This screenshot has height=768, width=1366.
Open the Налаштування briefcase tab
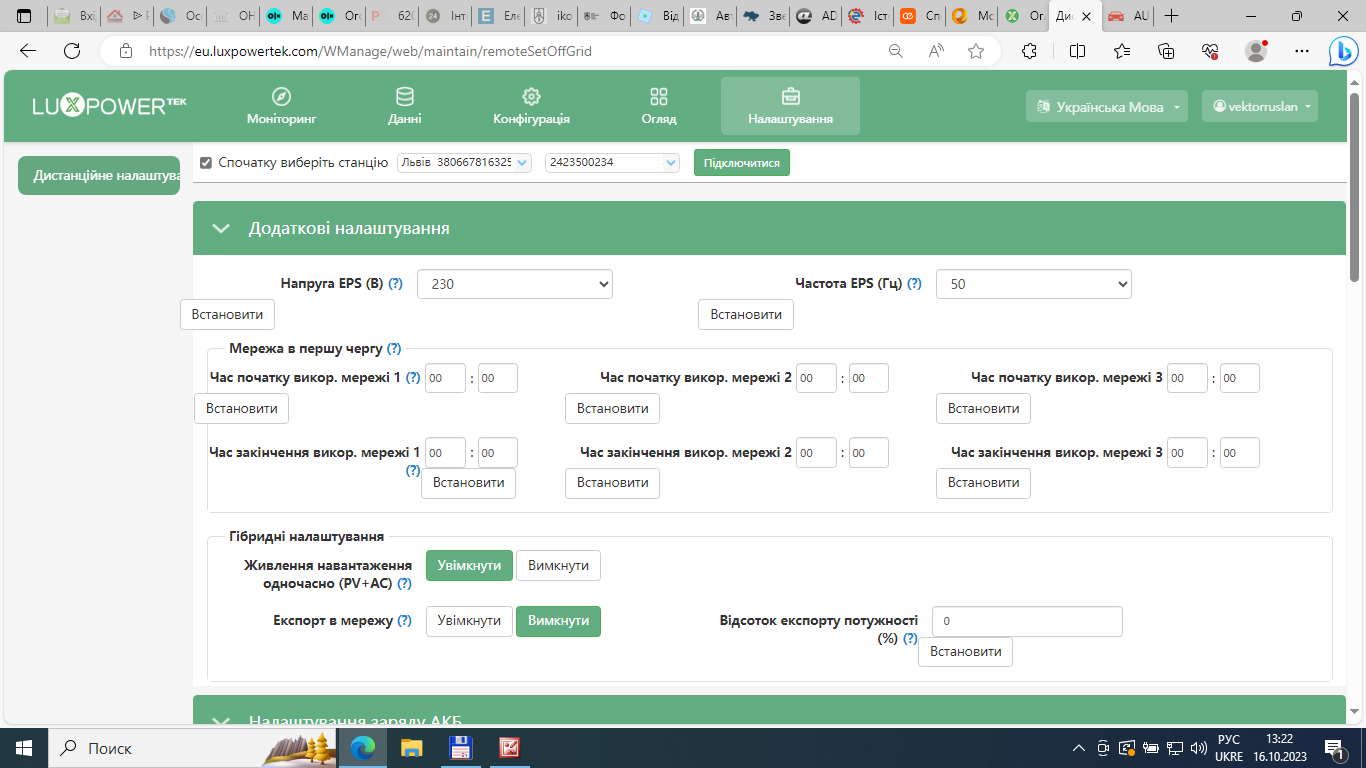790,106
